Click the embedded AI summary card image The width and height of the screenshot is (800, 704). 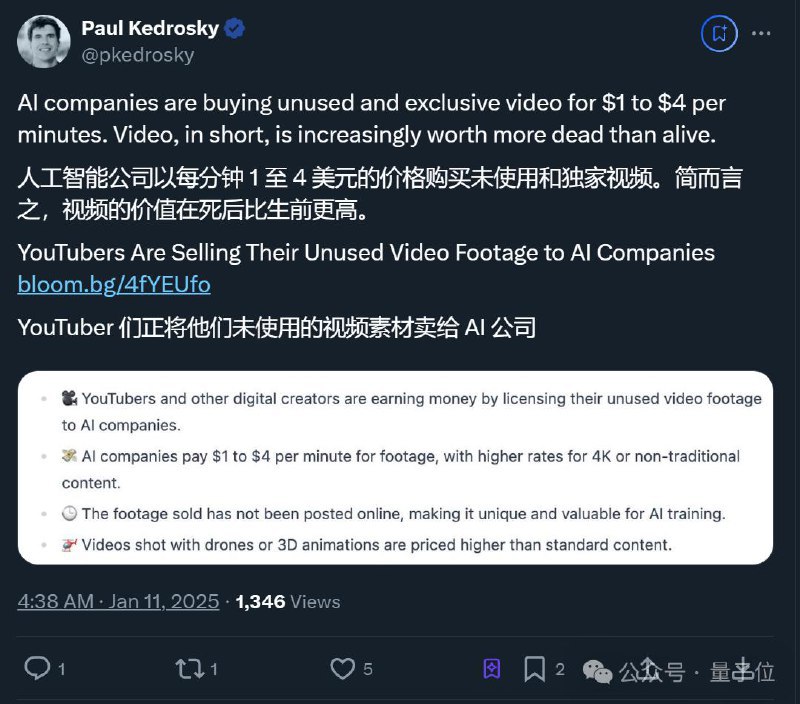click(x=400, y=472)
